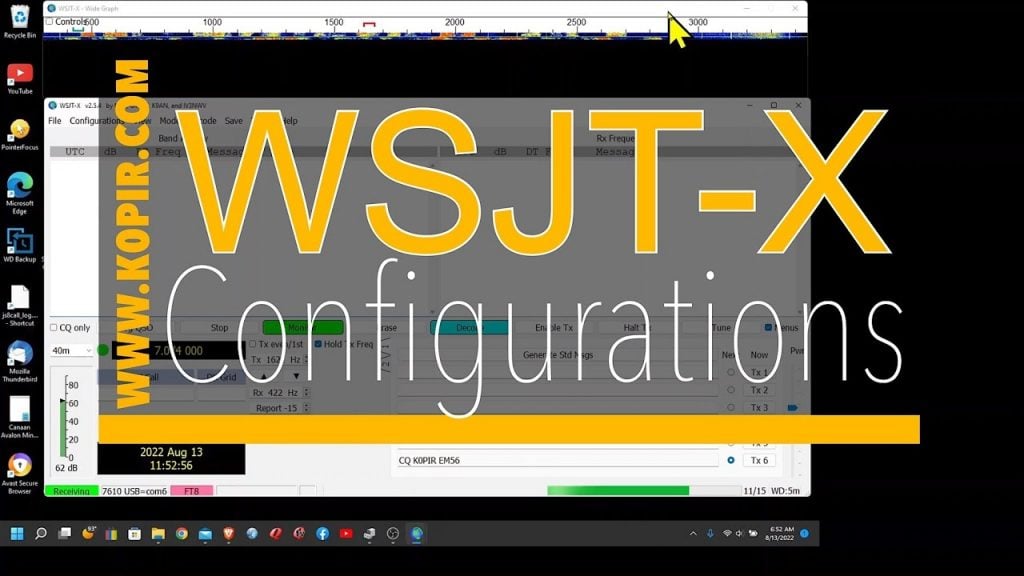The image size is (1024, 576).
Task: Switch to WSJT-X taskbar icon
Action: 417,534
